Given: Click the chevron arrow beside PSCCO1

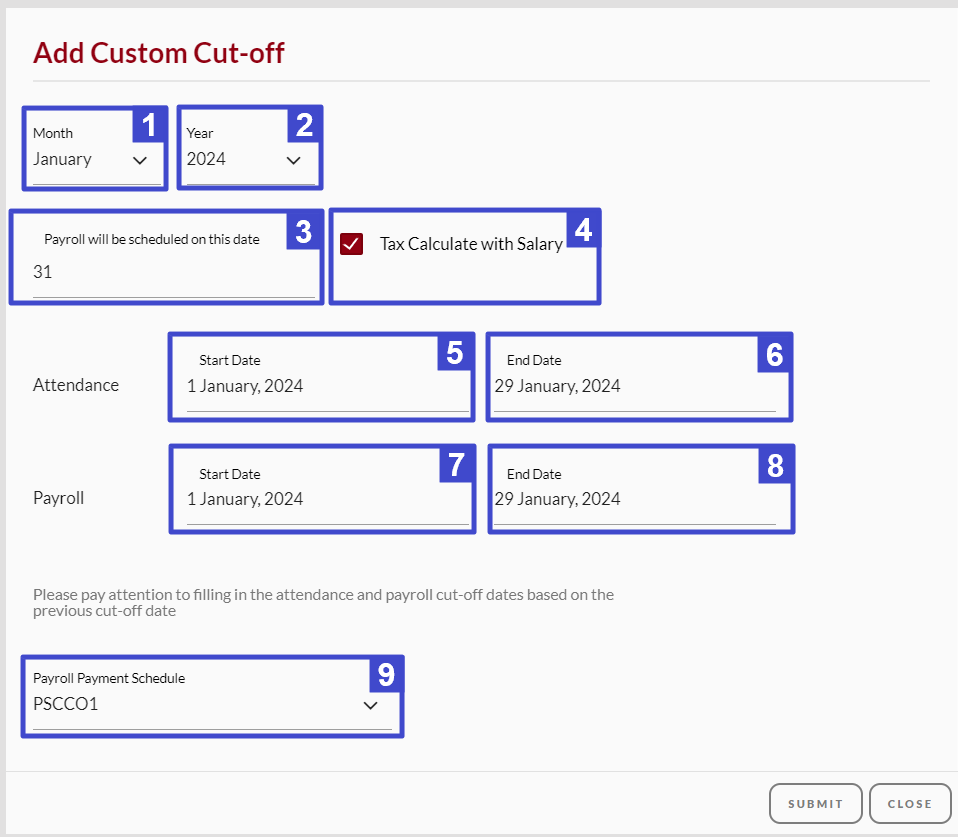Looking at the screenshot, I should click(x=370, y=706).
